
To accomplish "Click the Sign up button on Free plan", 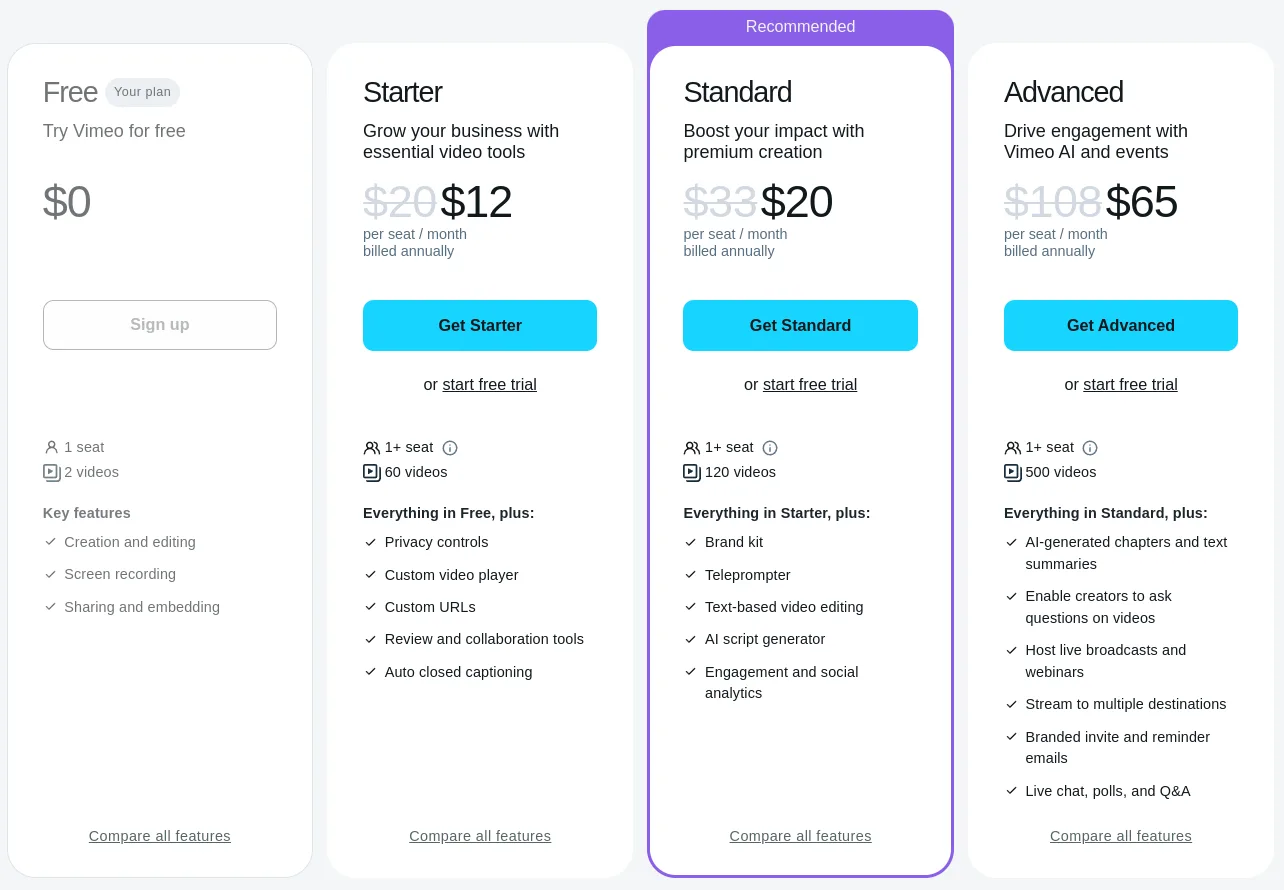I will 160,325.
